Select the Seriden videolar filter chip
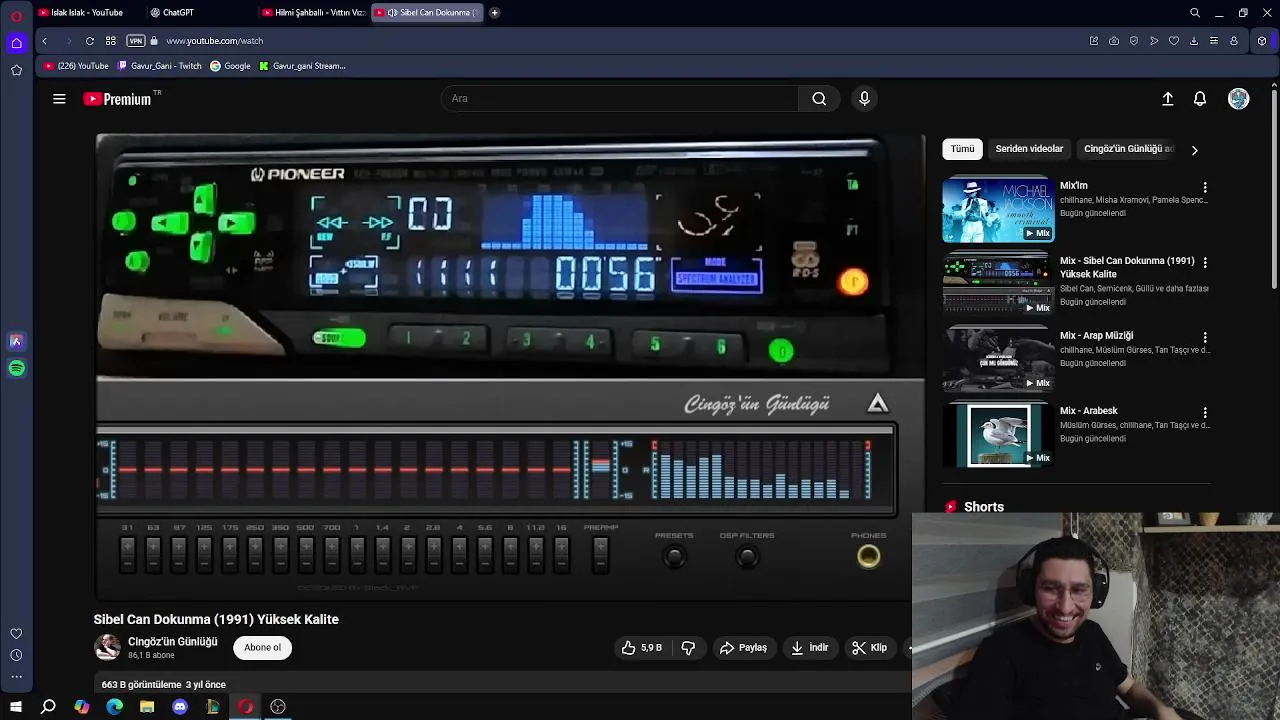The height and width of the screenshot is (720, 1280). (1029, 149)
